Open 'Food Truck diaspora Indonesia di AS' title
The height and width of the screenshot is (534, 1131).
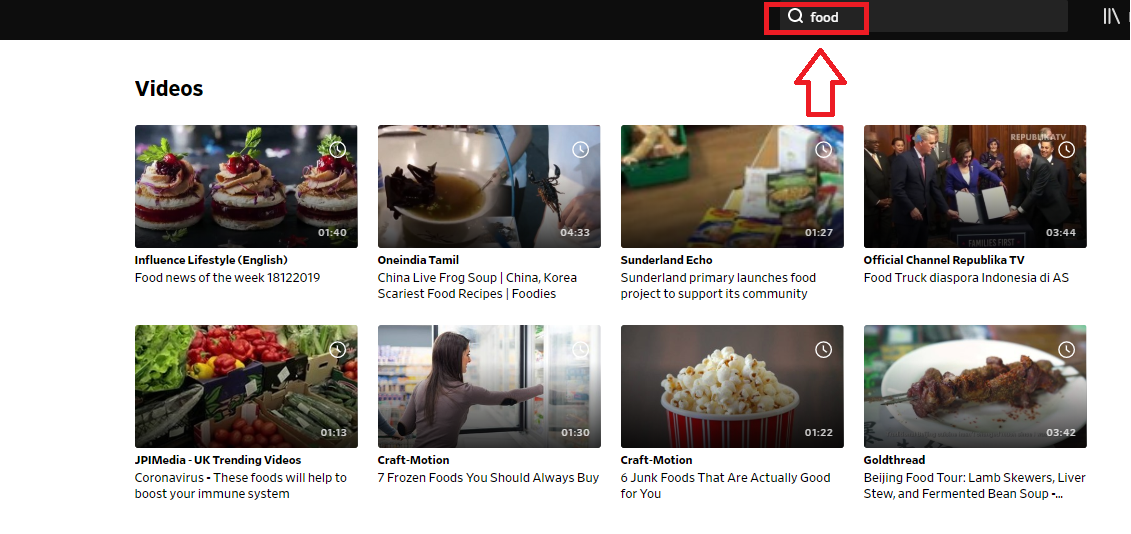coord(966,278)
